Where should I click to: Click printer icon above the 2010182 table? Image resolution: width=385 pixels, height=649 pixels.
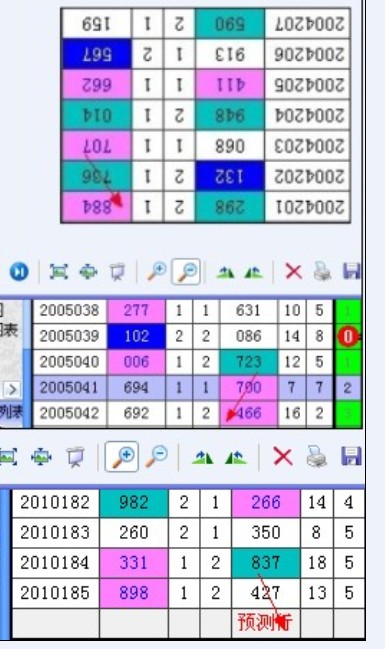317,457
